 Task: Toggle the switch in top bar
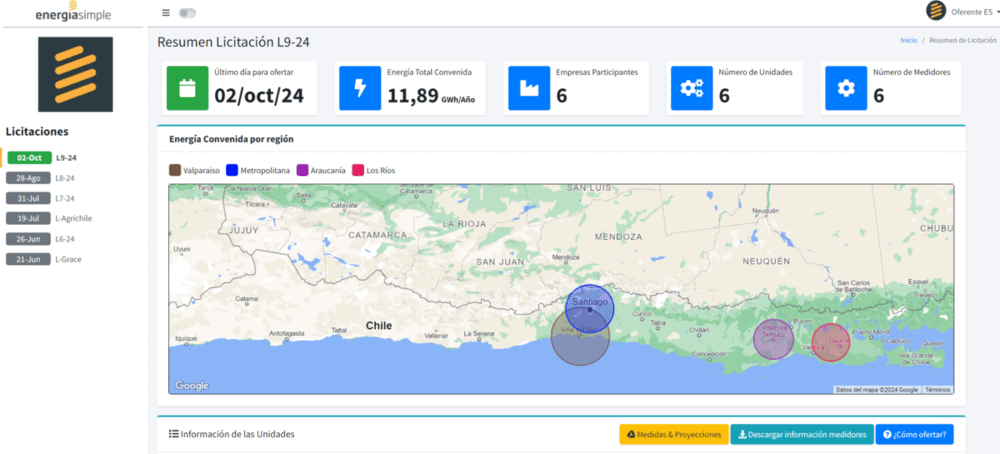pyautogui.click(x=187, y=13)
